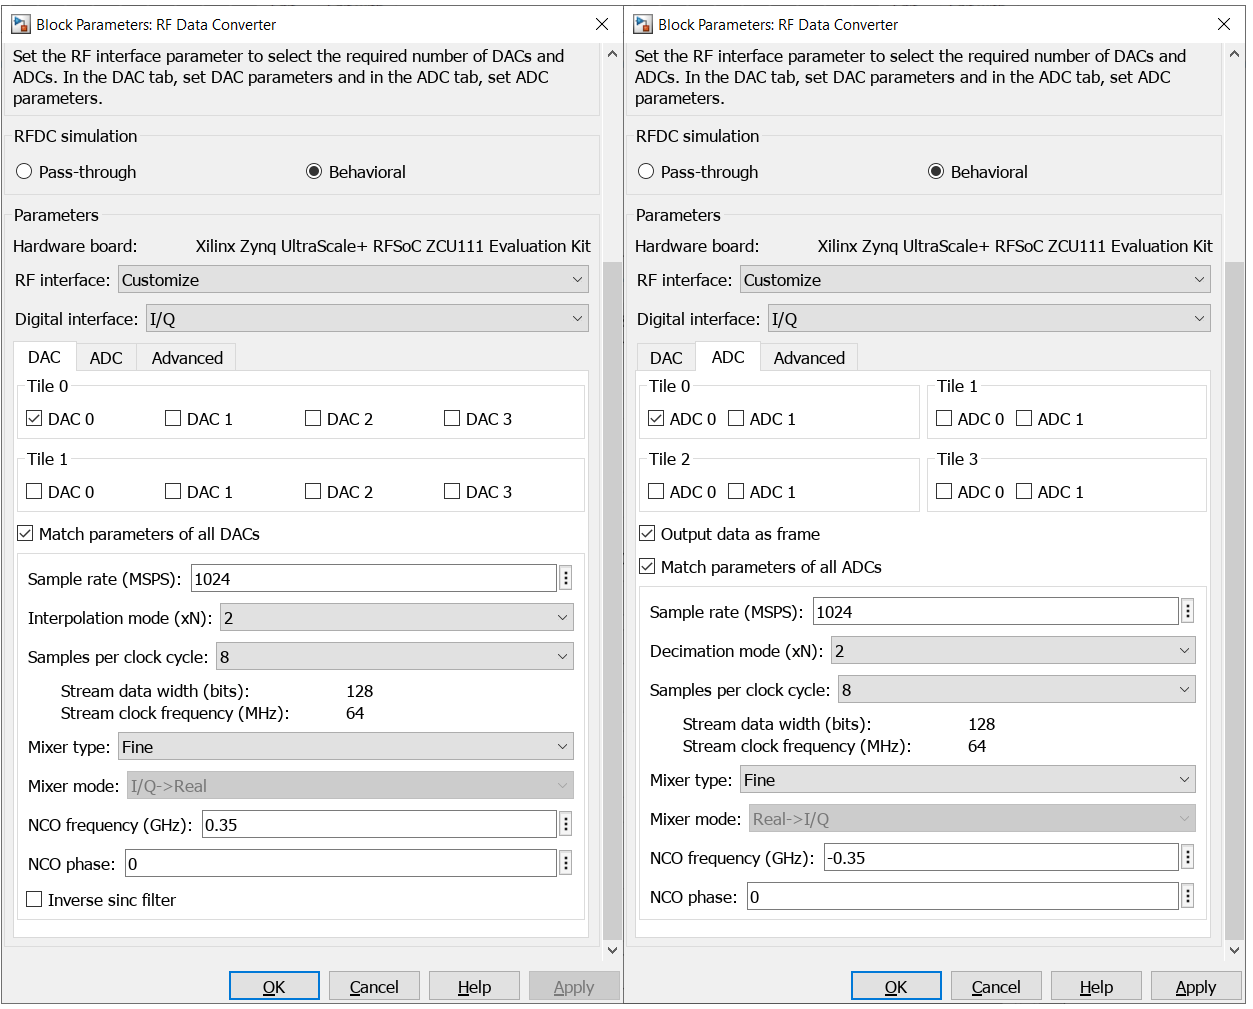Click scroll-down arrow in left dialog
Image resolution: width=1253 pixels, height=1009 pixels.
pyautogui.click(x=612, y=950)
